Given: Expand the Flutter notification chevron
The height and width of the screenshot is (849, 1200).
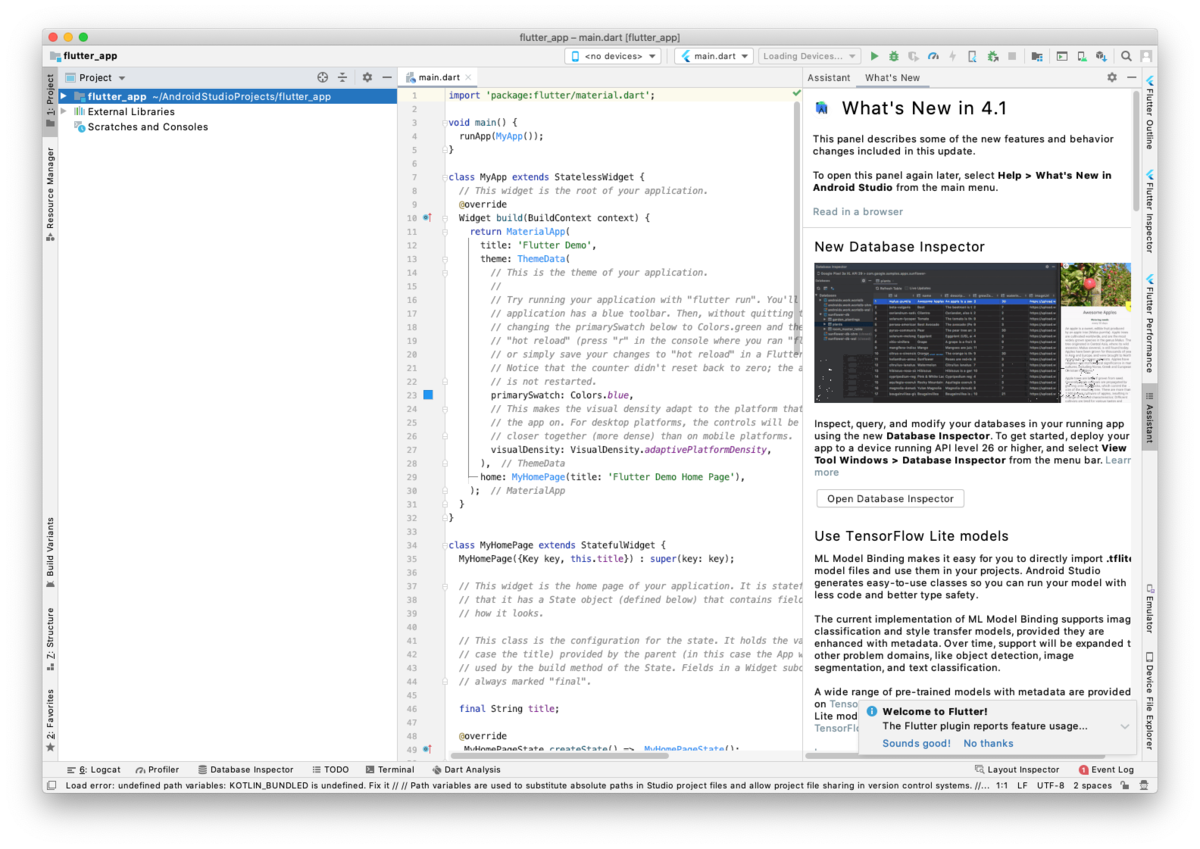Looking at the screenshot, I should (1125, 727).
